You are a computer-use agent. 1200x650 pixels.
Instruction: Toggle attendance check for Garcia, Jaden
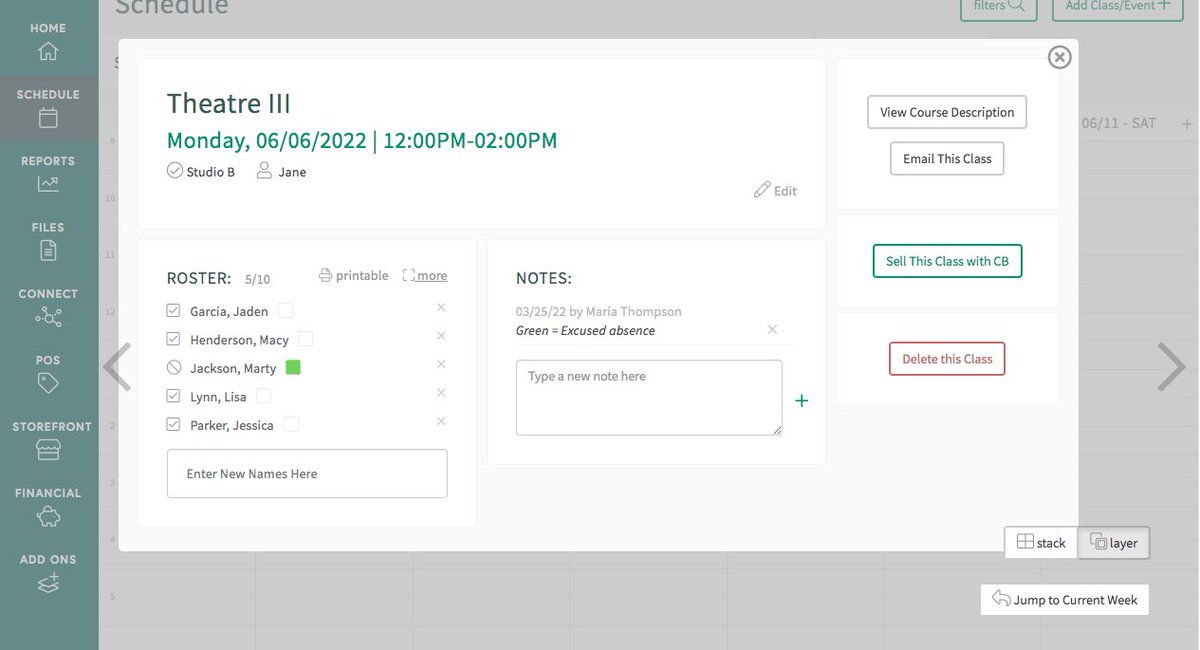tap(173, 311)
